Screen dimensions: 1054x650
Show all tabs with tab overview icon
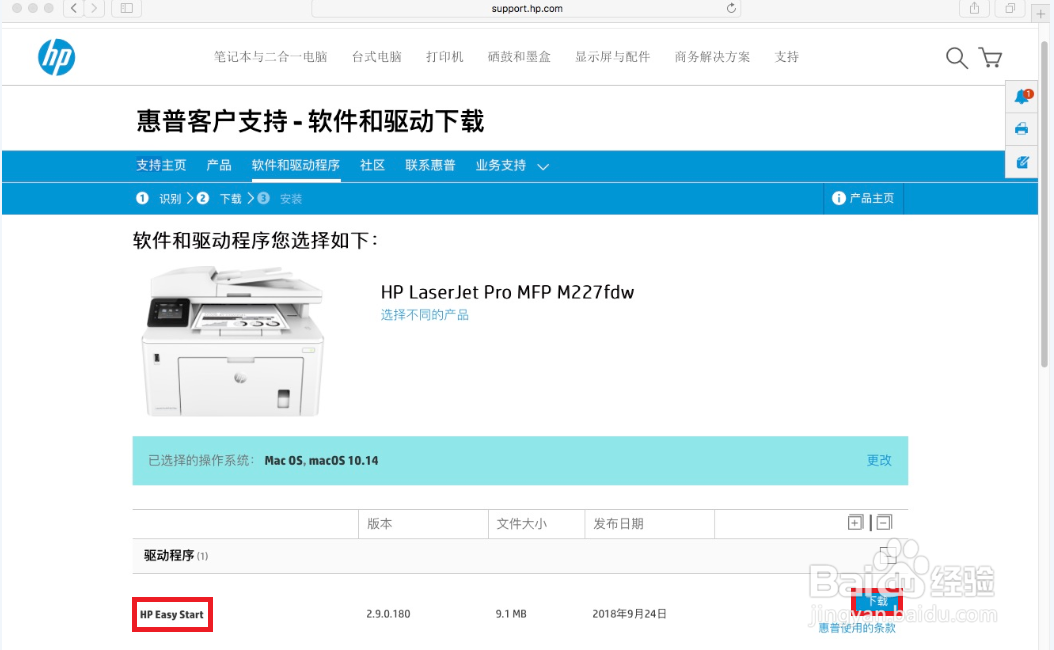click(1010, 8)
